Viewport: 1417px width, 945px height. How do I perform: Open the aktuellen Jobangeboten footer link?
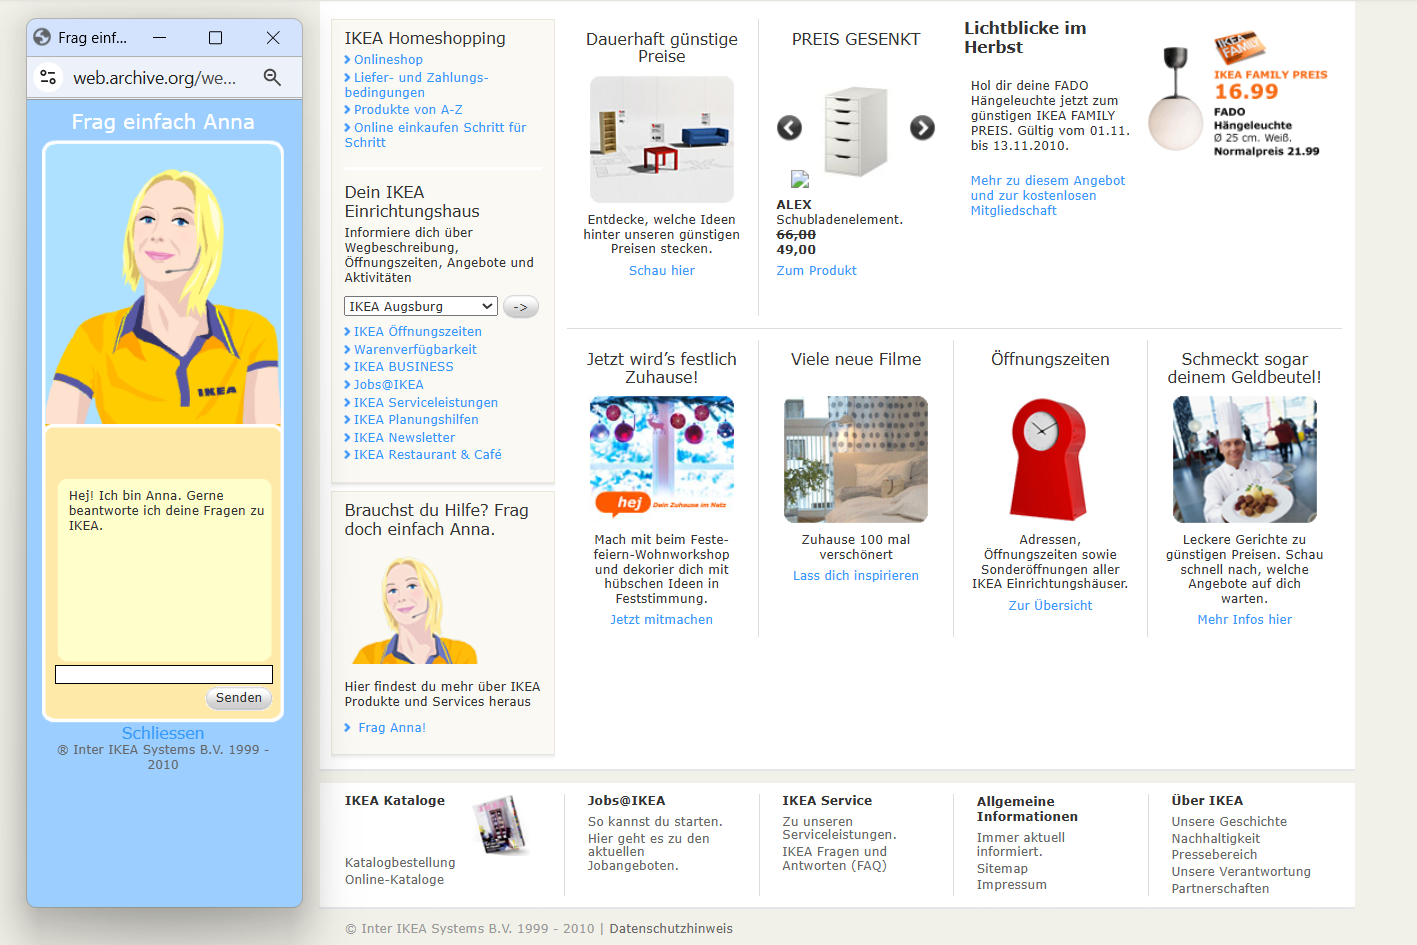pos(649,853)
